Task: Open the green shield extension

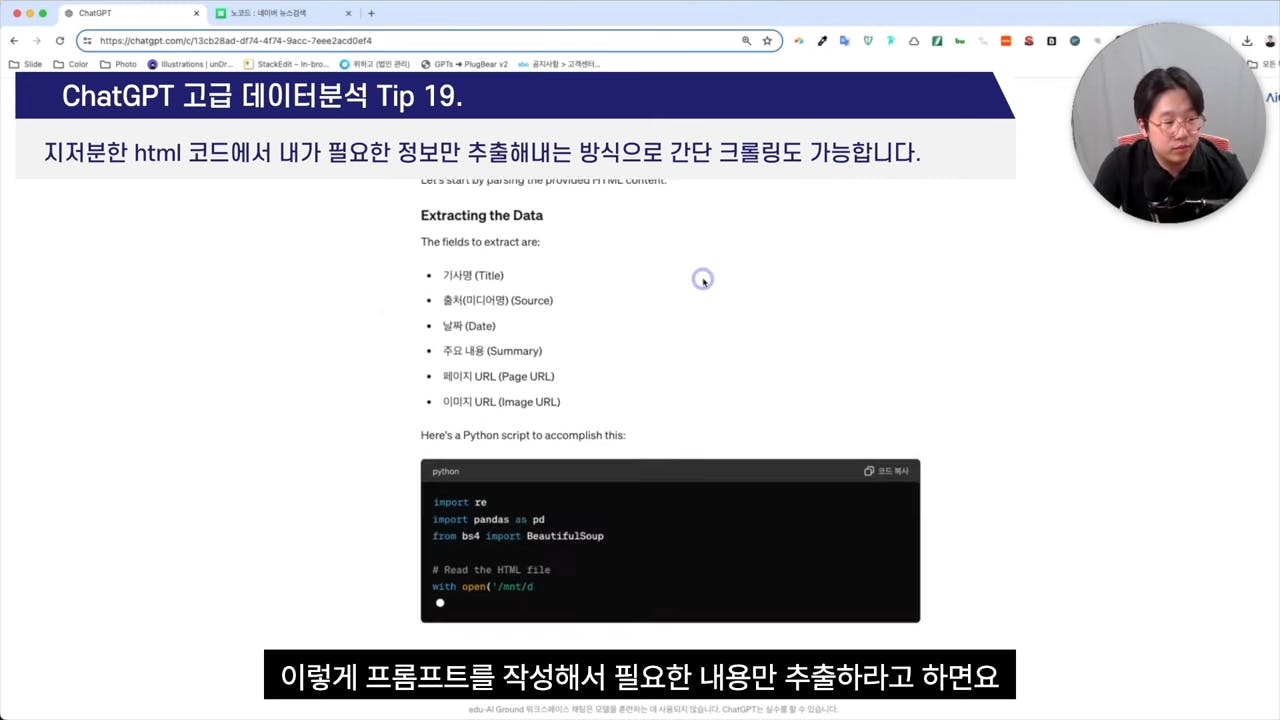Action: click(868, 41)
